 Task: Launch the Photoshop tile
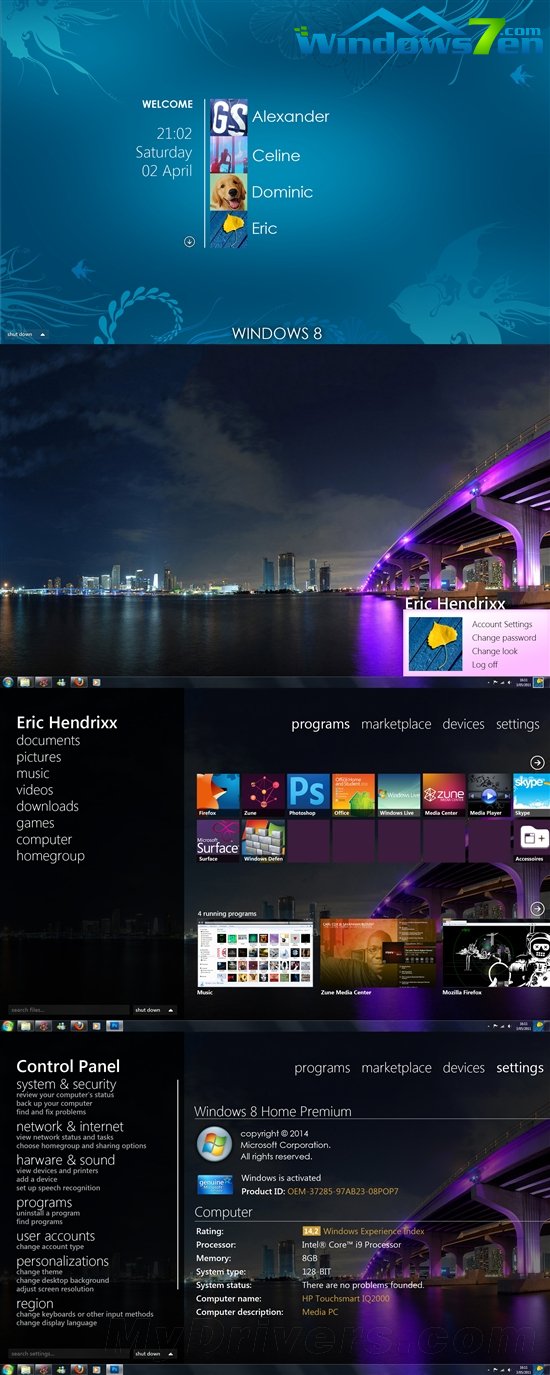pos(309,796)
